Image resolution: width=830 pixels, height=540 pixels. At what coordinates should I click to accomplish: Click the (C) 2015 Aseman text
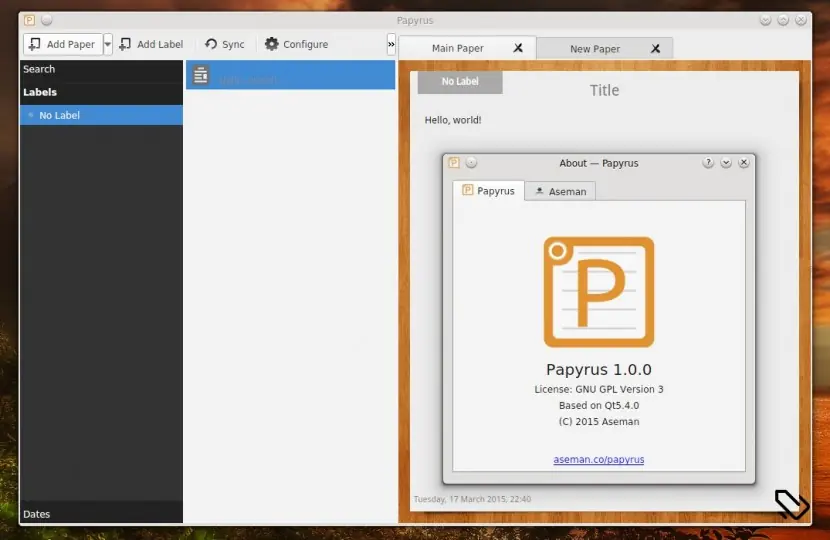(599, 422)
